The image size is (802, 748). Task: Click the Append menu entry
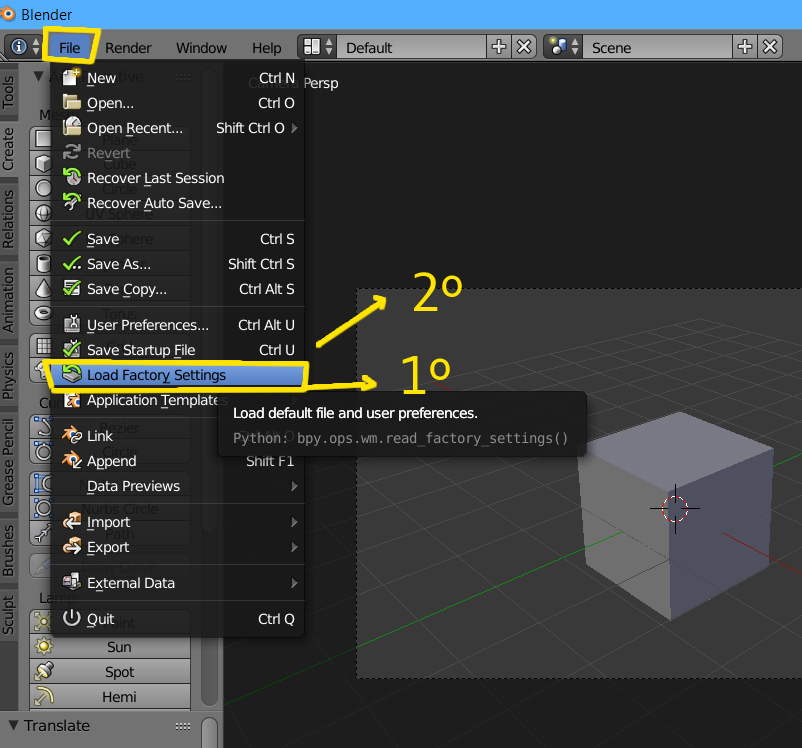coord(177,461)
